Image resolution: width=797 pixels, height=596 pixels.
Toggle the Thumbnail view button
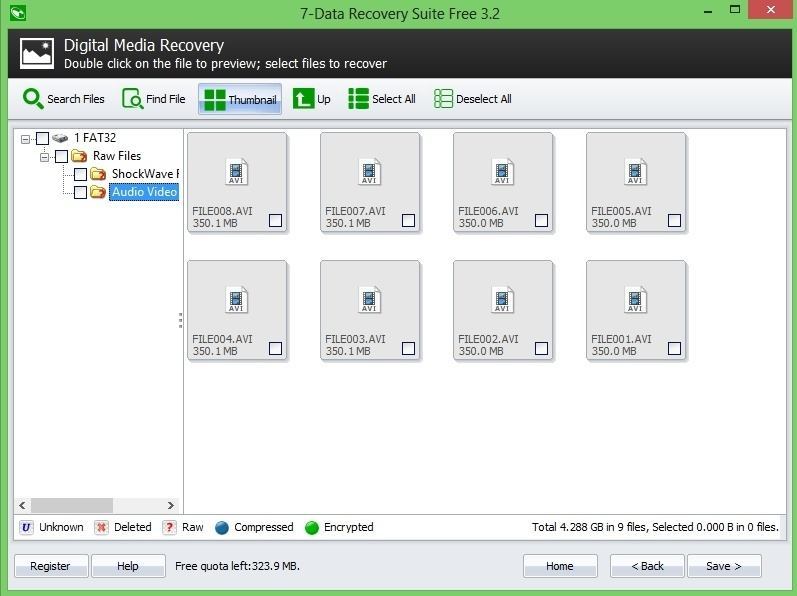(240, 99)
